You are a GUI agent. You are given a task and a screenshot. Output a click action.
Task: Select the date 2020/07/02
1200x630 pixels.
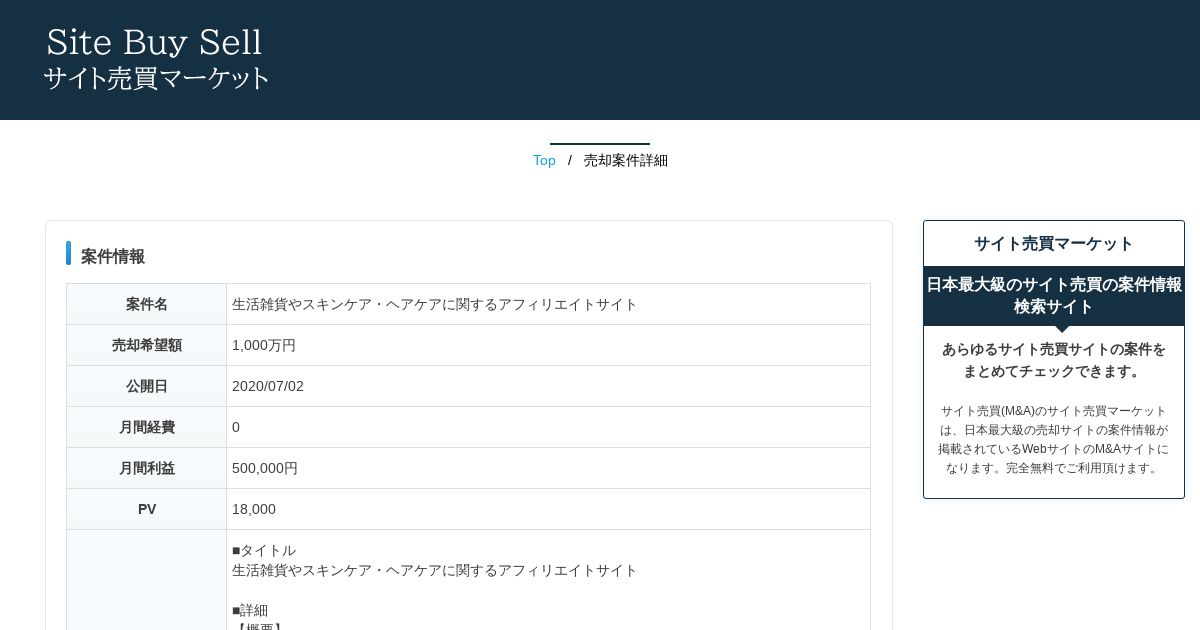[268, 386]
